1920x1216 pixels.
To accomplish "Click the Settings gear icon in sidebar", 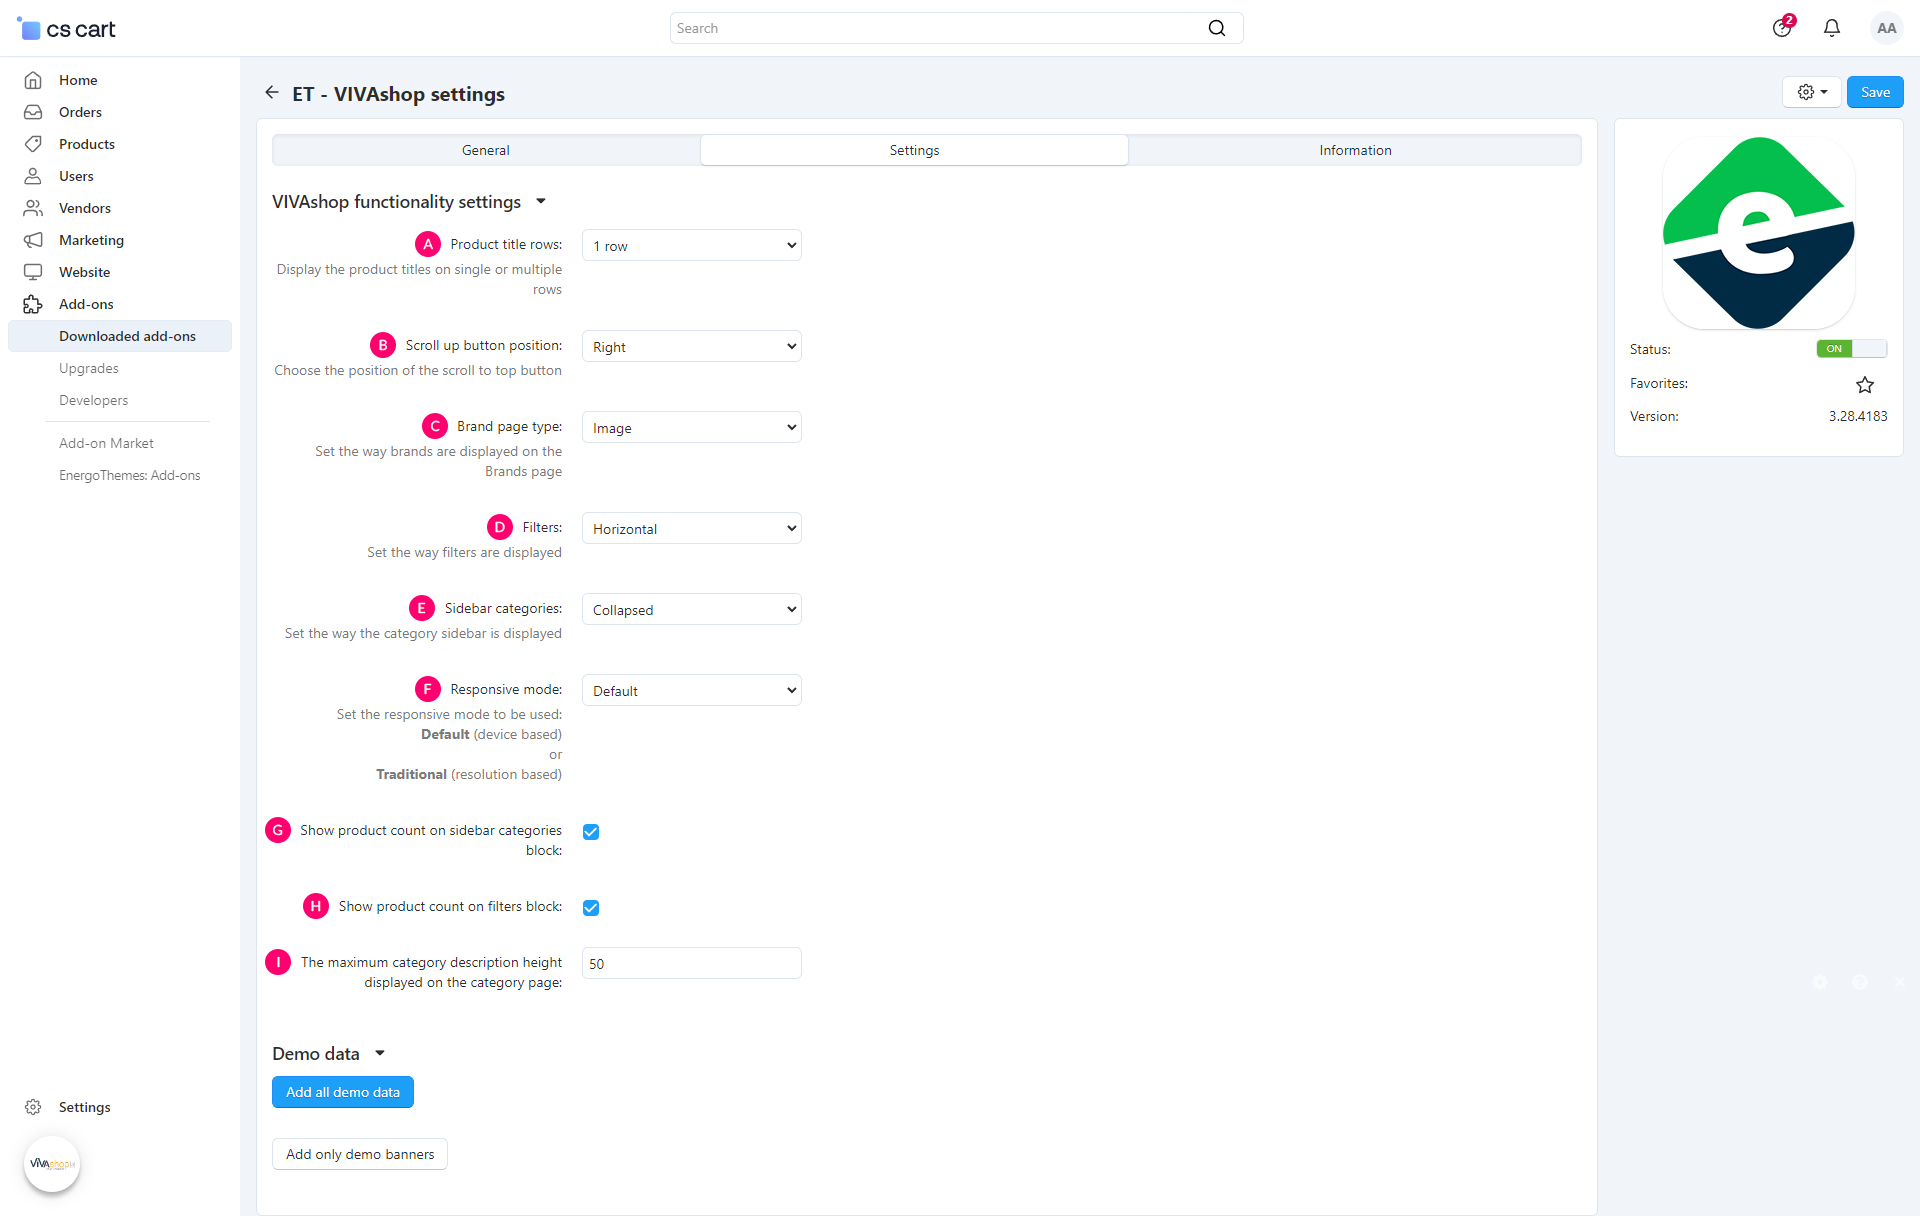I will (33, 1107).
